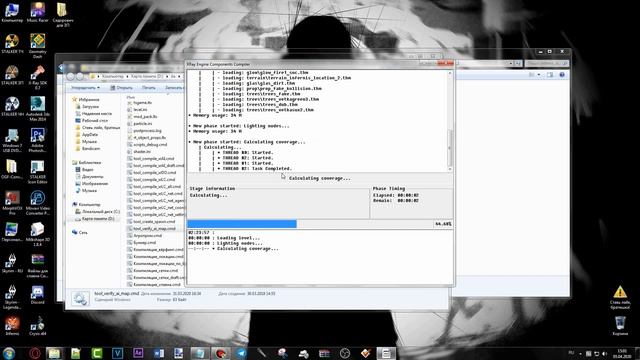This screenshot has width=640, height=360.
Task: Open the Inferno desktop shortcut
Action: 12,326
